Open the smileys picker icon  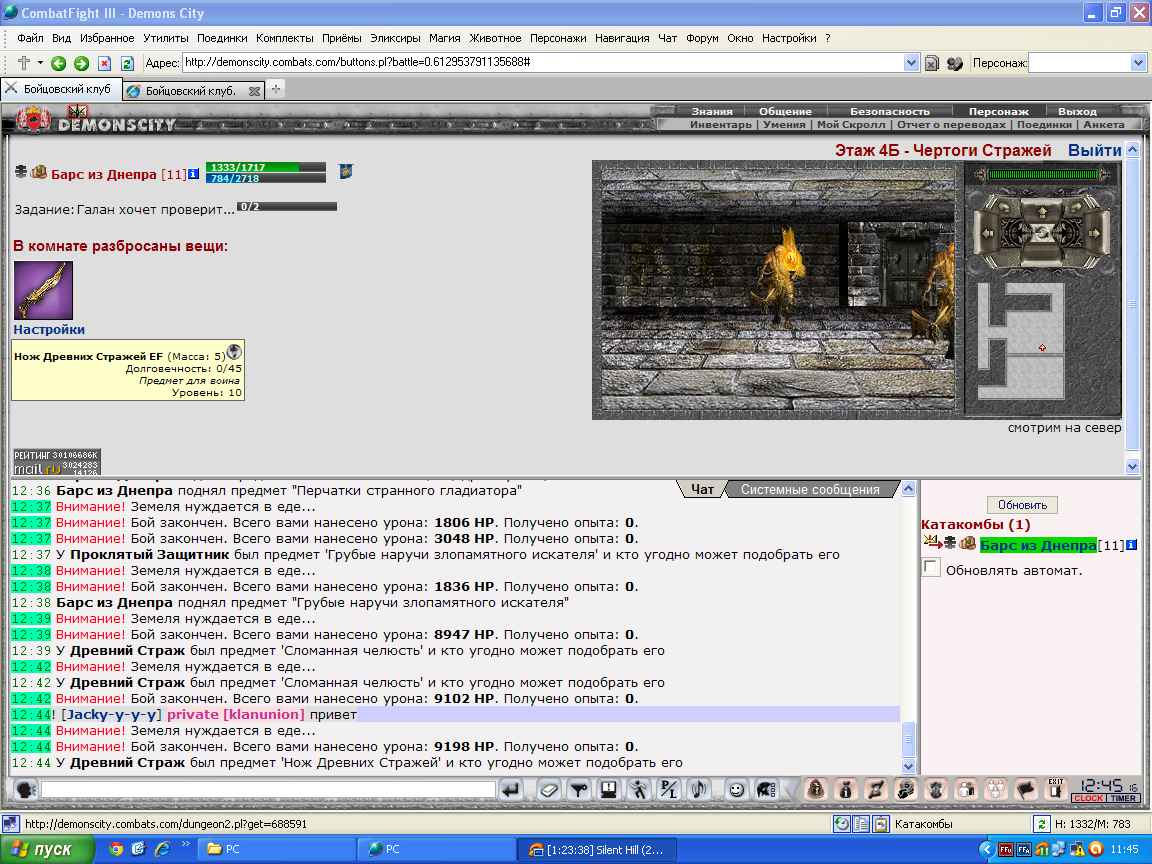[x=735, y=790]
